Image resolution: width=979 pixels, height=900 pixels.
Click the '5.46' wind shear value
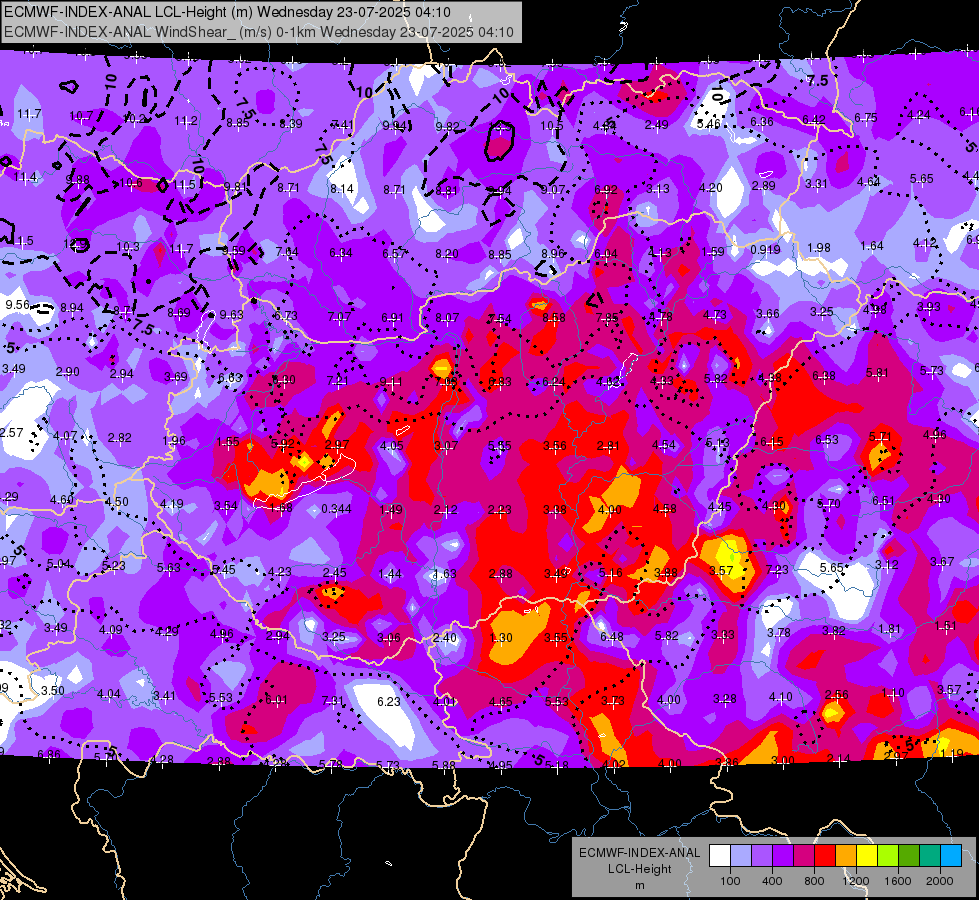709,124
